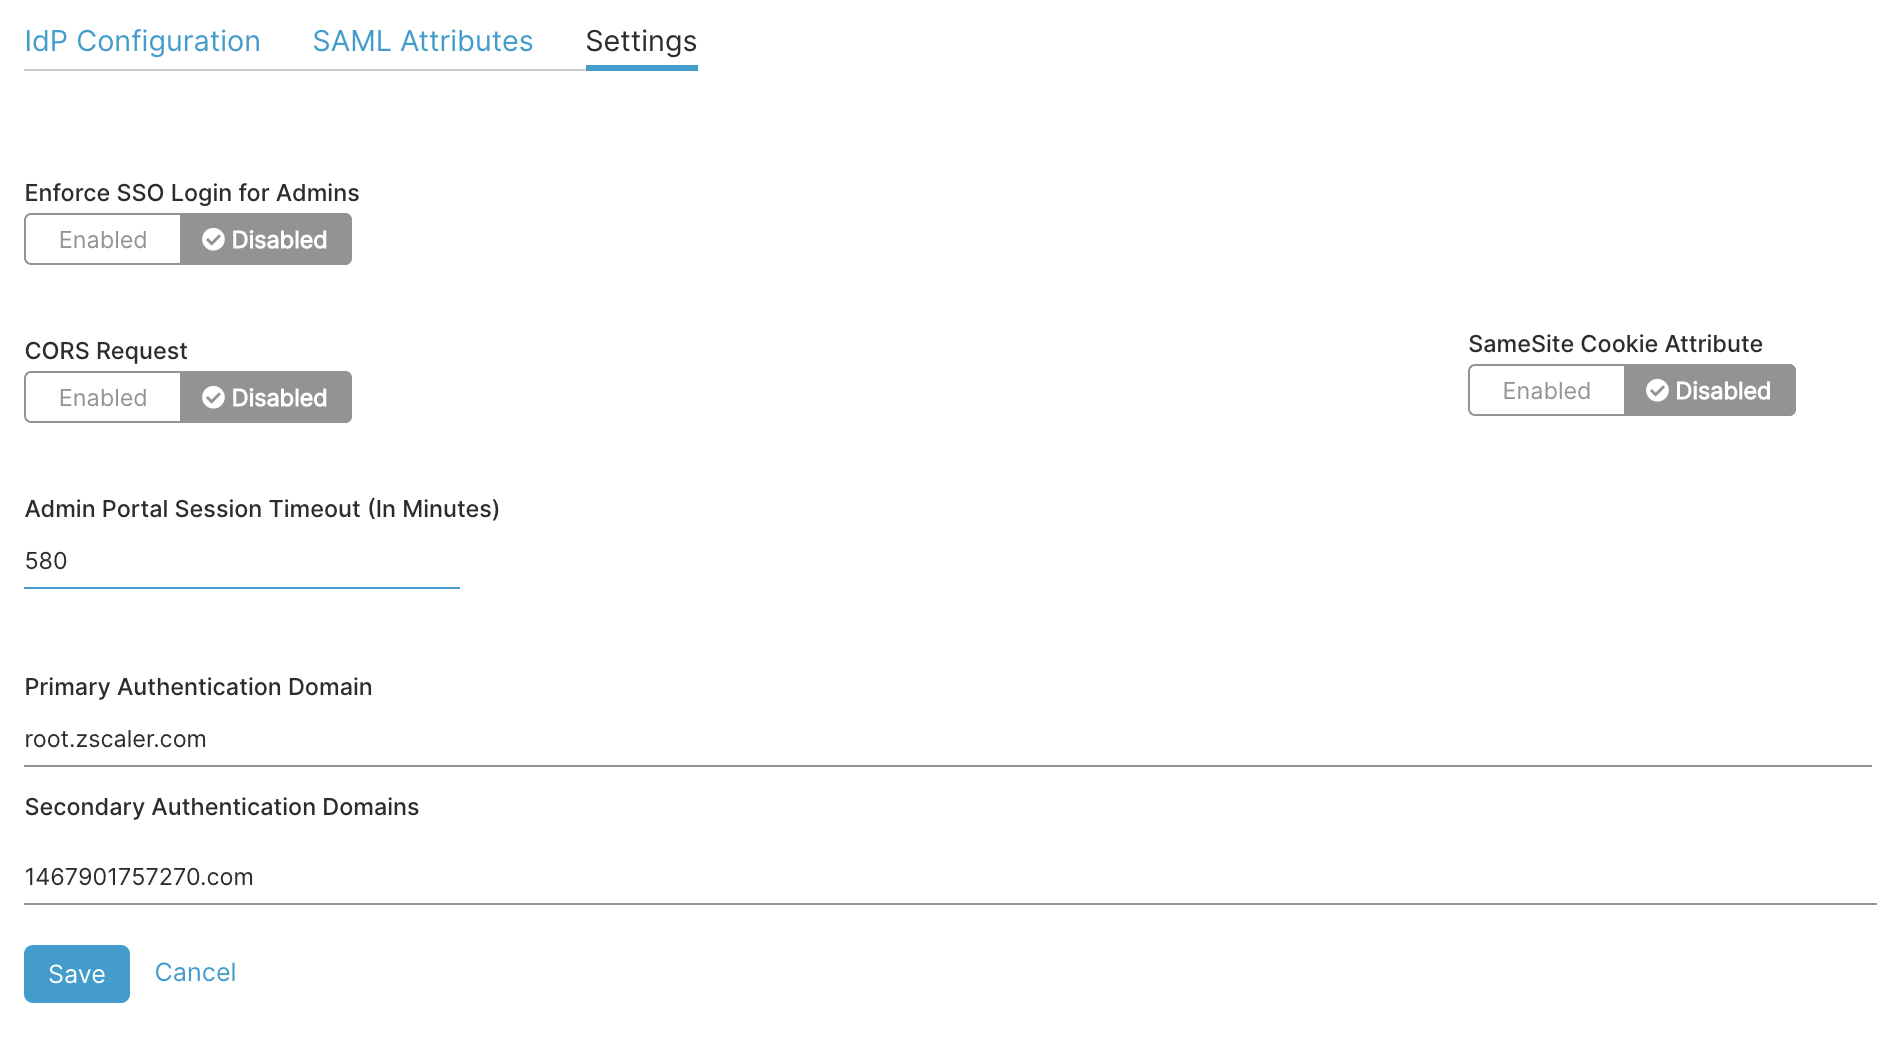This screenshot has width=1877, height=1037.
Task: Open the IdP Configuration tab
Action: click(x=142, y=41)
